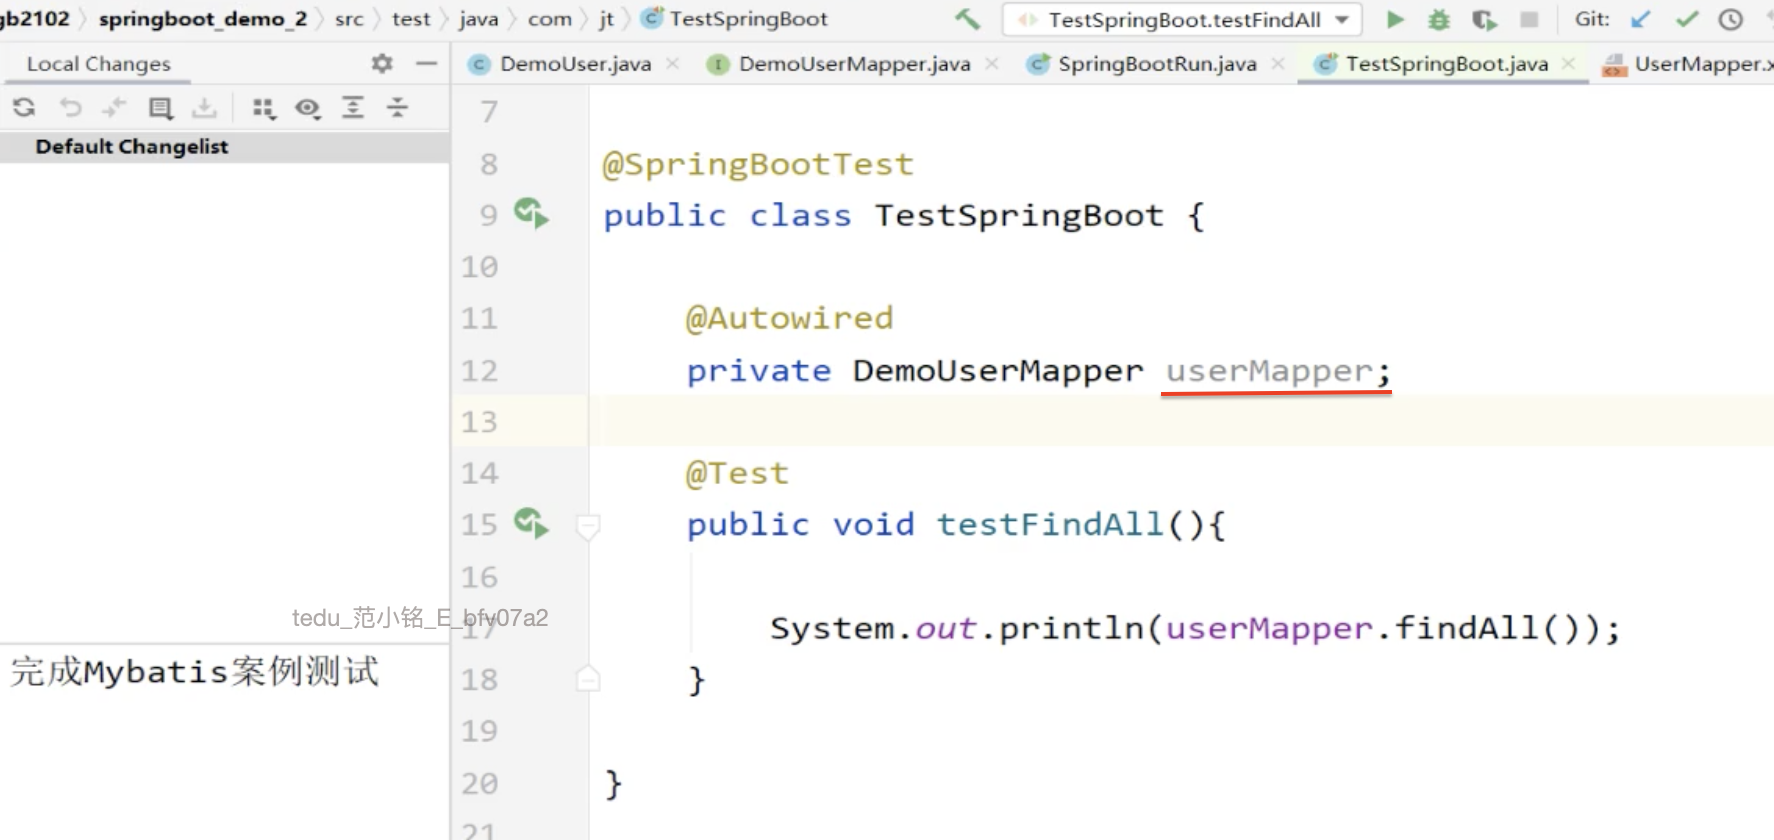Viewport: 1774px width, 840px height.
Task: Start debugging with the bug icon
Action: (1439, 19)
